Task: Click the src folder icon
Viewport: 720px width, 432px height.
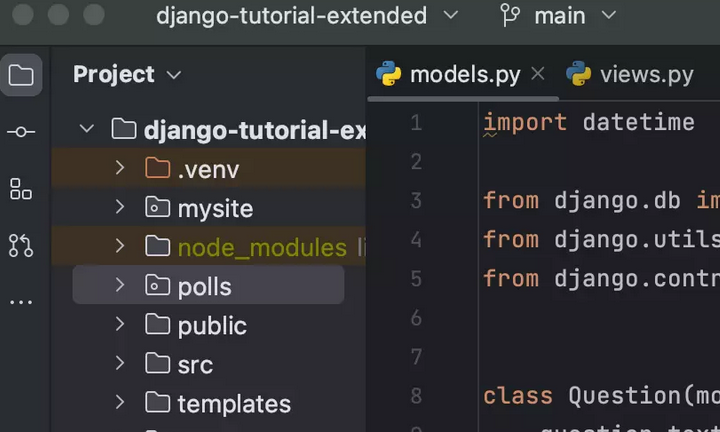Action: click(158, 363)
